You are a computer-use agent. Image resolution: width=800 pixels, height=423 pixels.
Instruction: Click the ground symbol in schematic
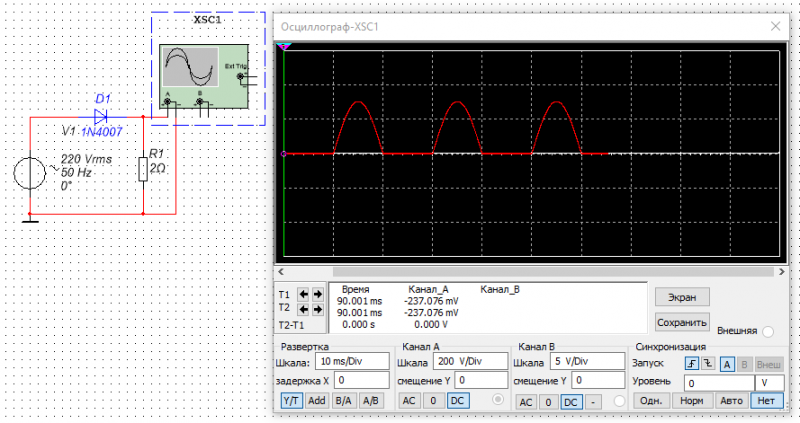point(30,219)
